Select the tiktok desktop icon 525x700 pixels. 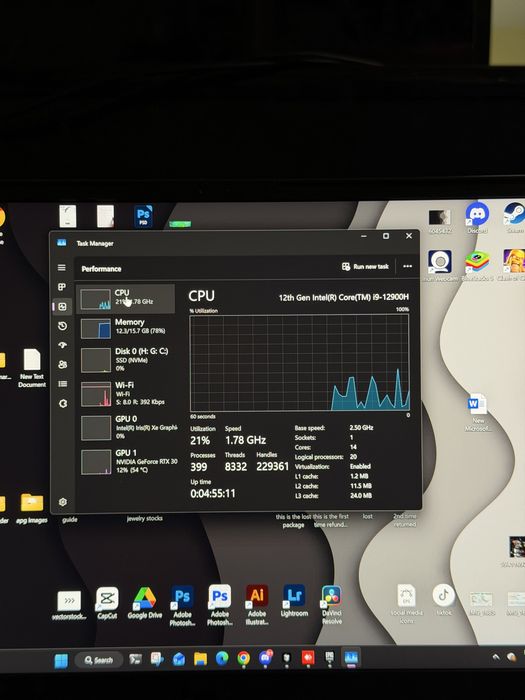[x=444, y=600]
